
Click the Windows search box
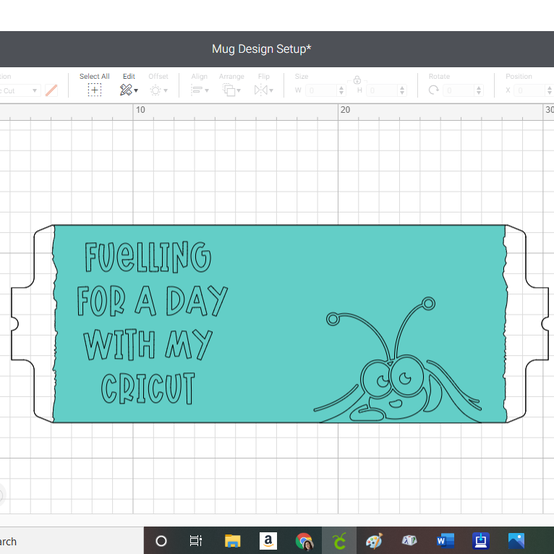click(x=71, y=541)
